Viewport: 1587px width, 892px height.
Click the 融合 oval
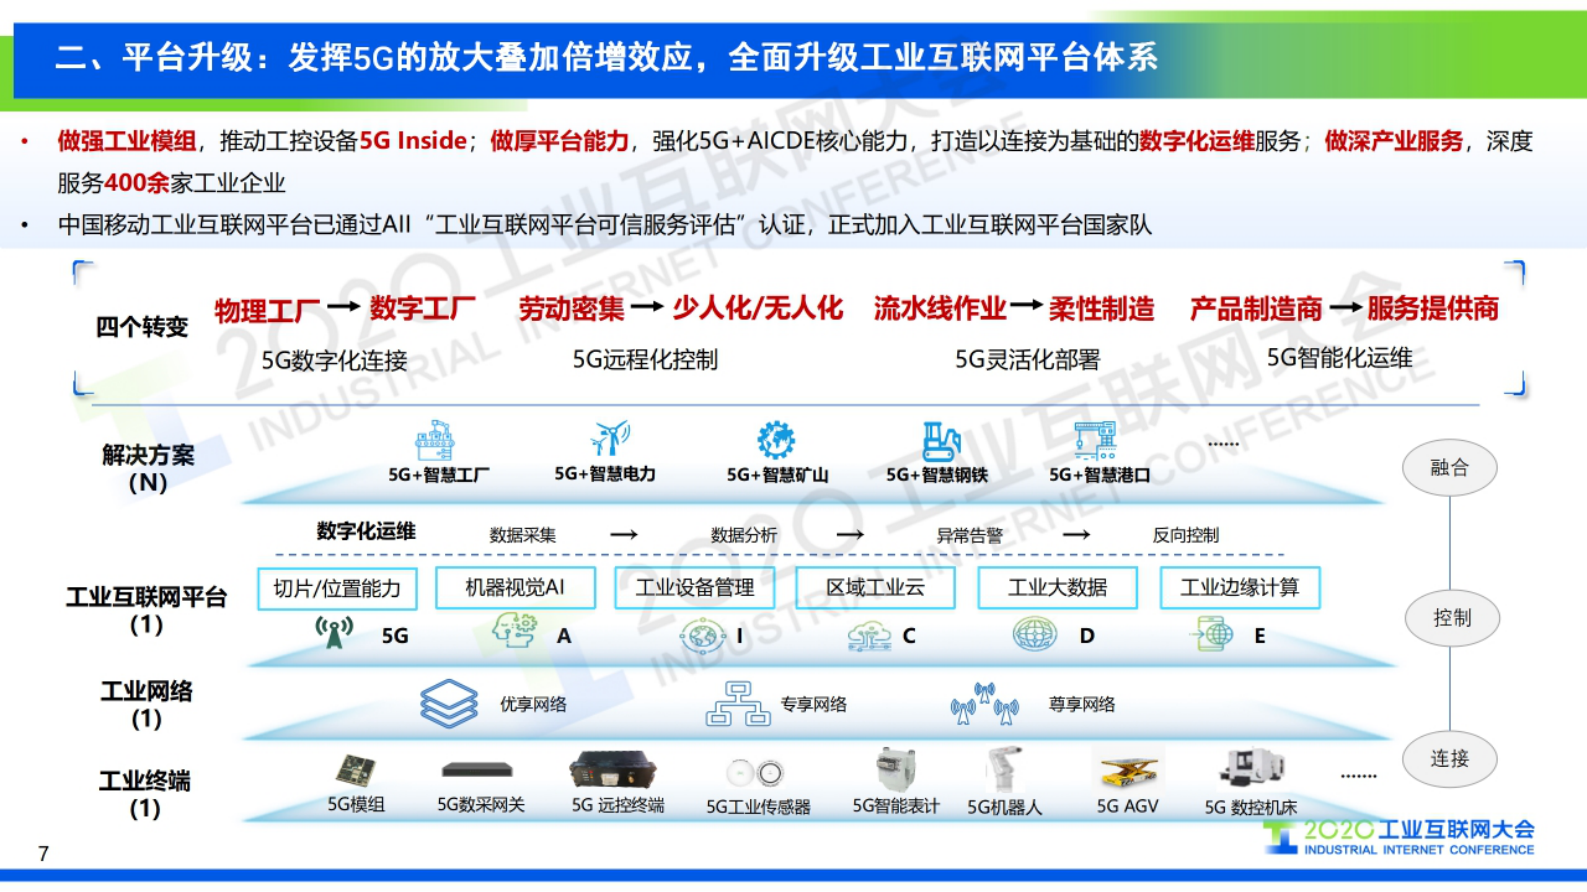click(1449, 468)
